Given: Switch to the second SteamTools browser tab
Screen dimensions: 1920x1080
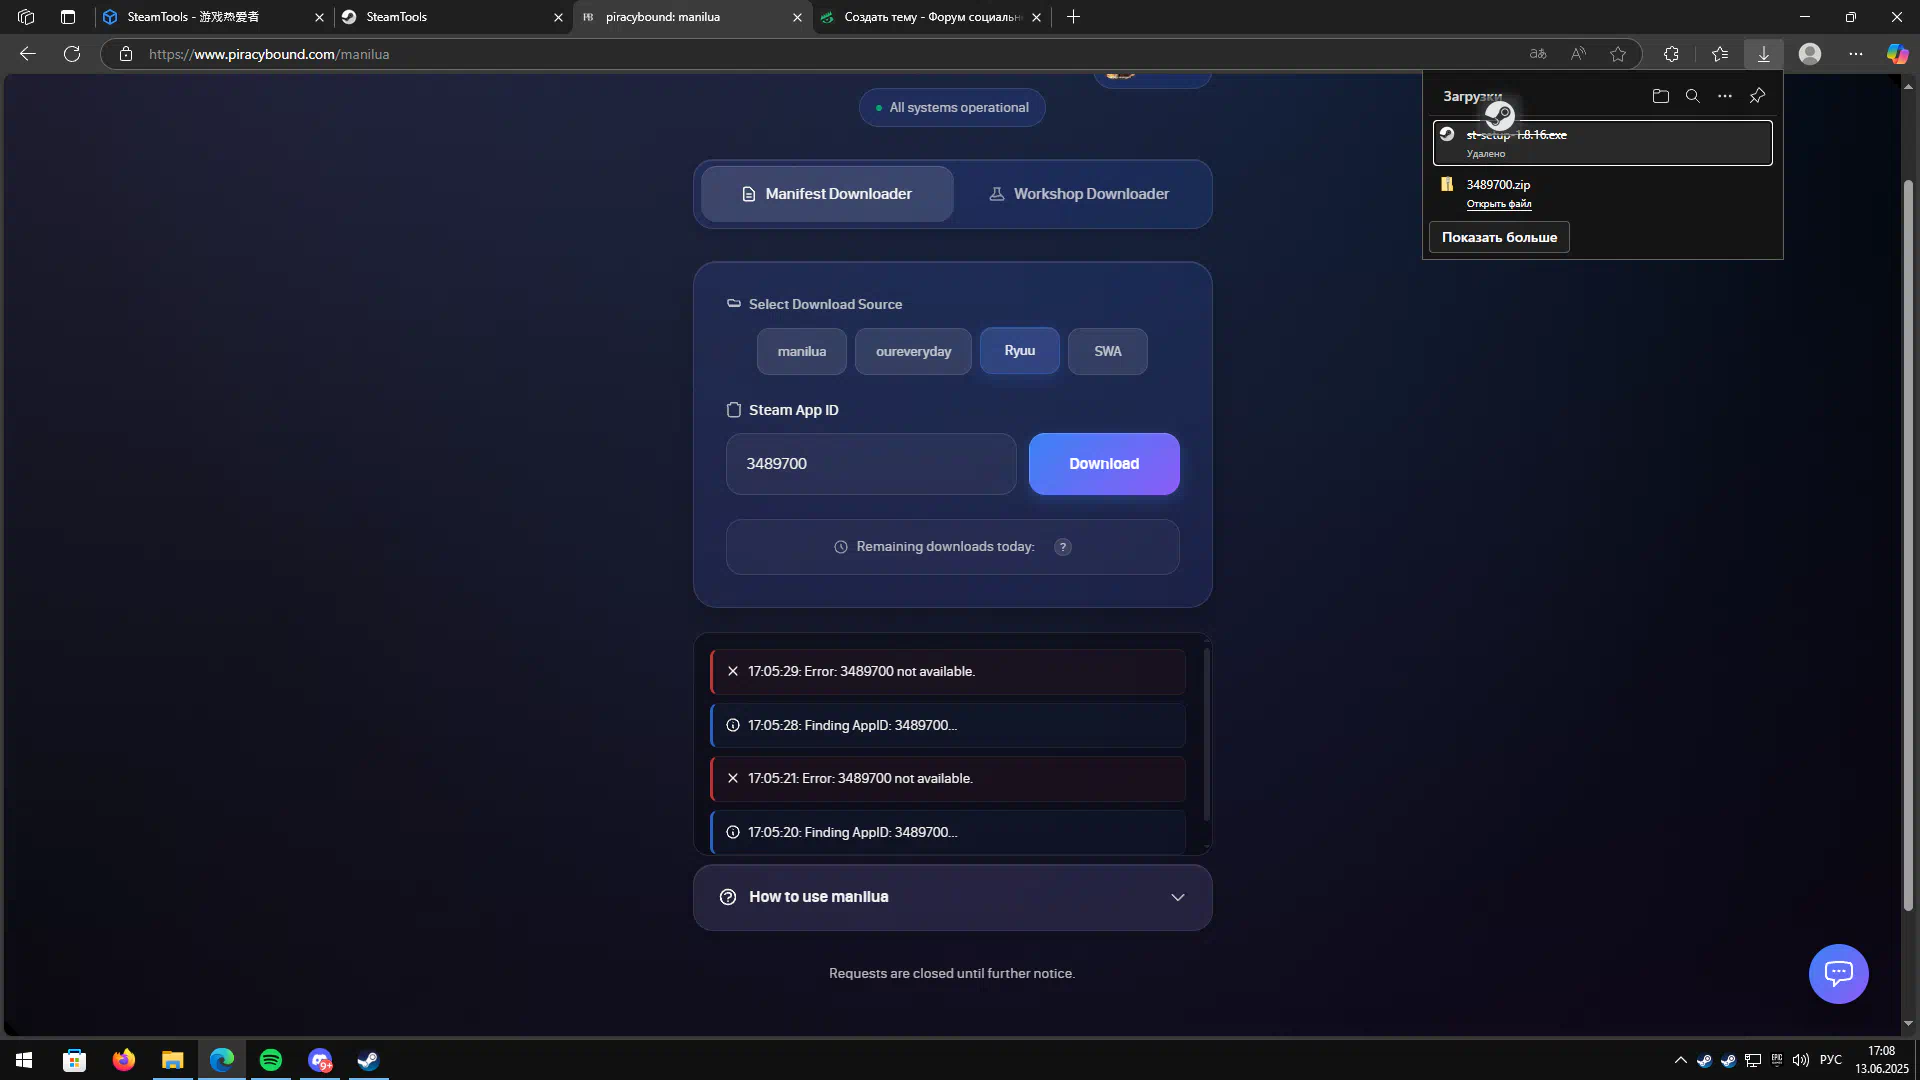Looking at the screenshot, I should point(452,17).
